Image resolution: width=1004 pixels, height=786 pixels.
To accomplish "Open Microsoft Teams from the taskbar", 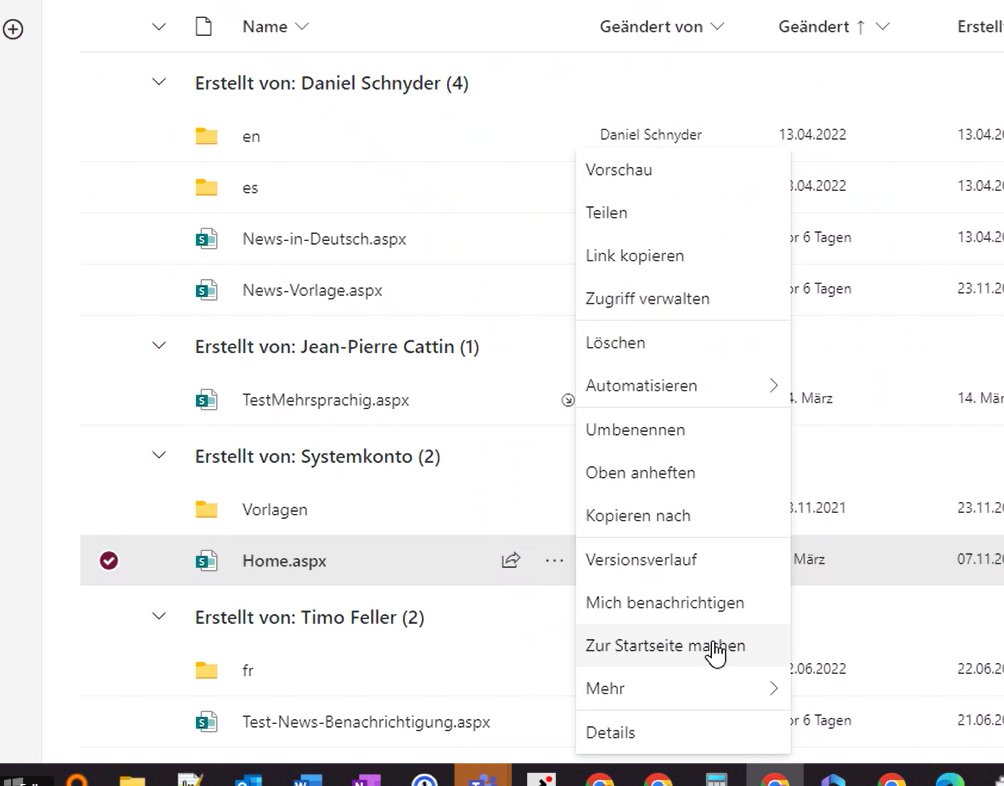I will point(482,776).
